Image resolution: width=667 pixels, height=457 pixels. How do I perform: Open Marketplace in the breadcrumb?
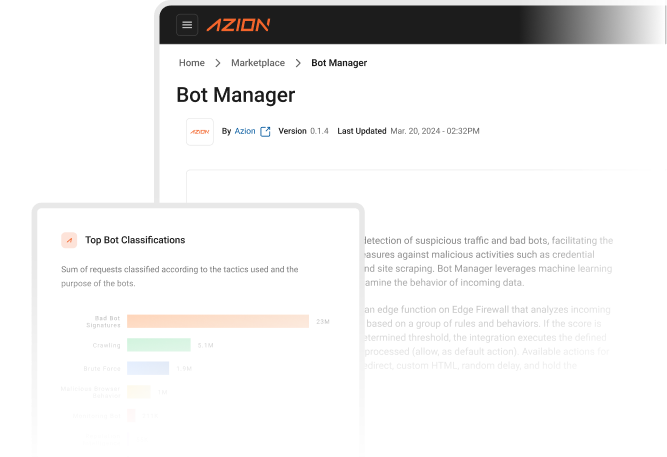[x=258, y=63]
